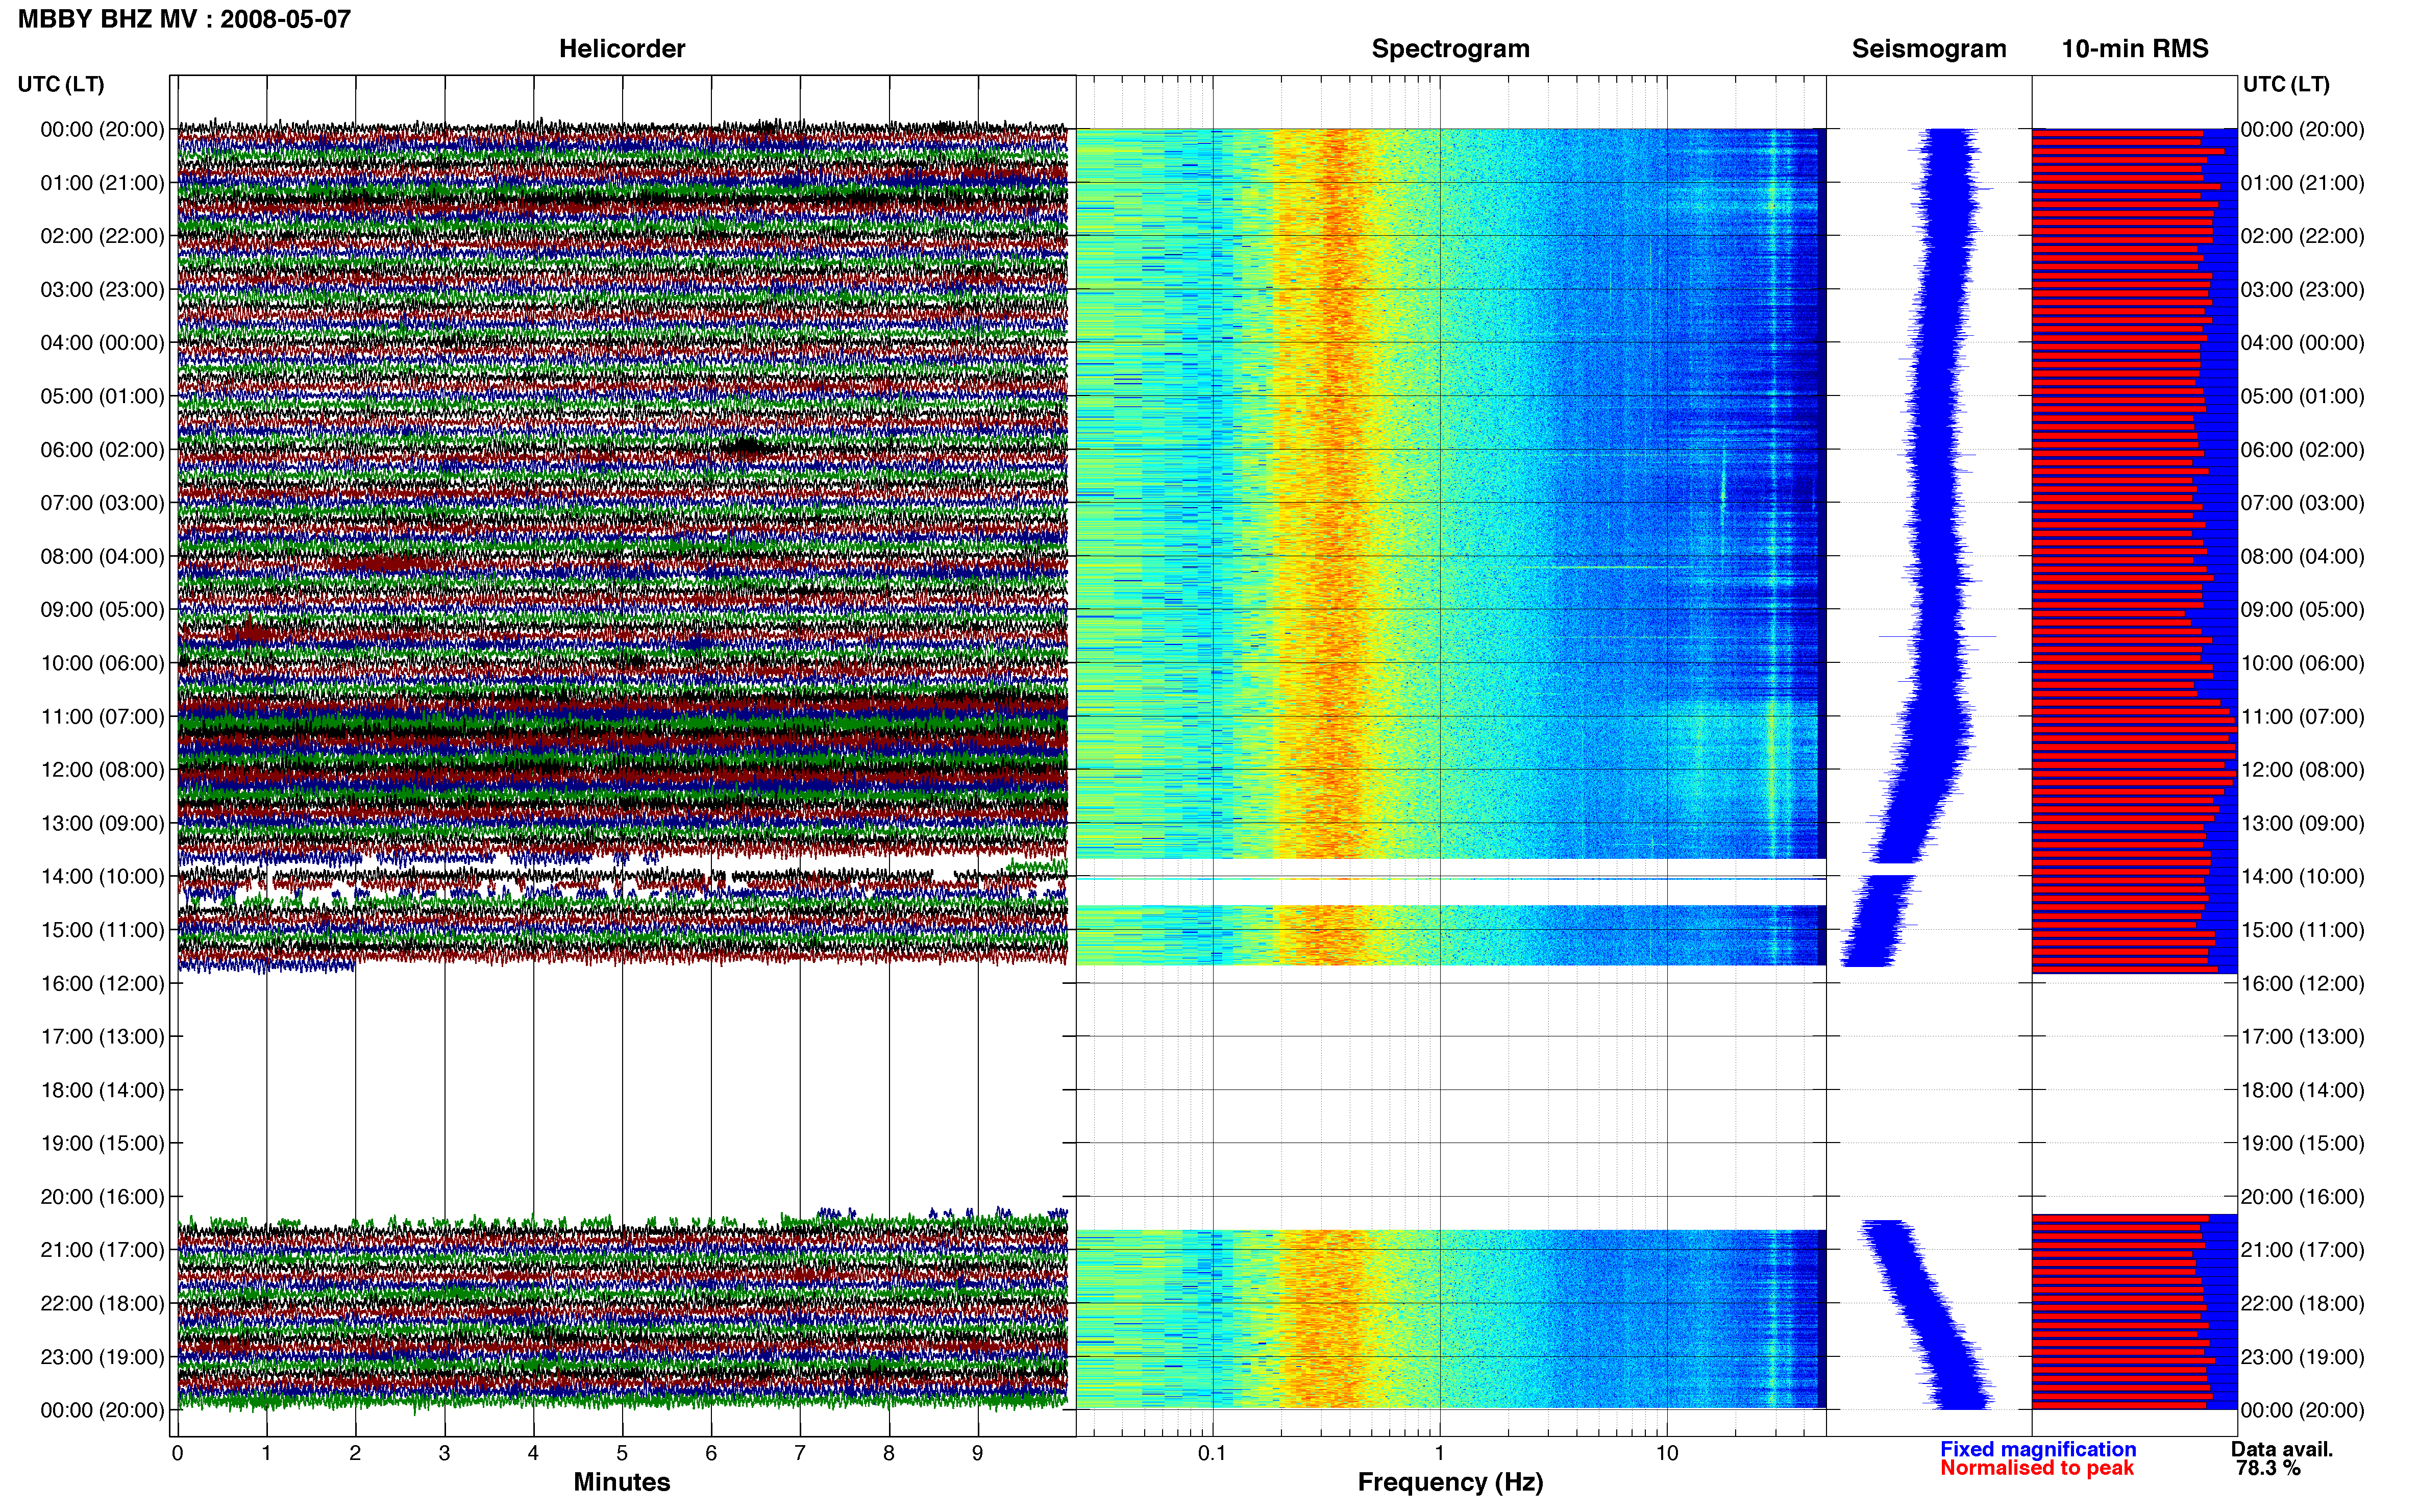Viewport: 2419px width, 1512px height.
Task: Click left time label '04:00 (00:00)'
Action: 102,343
